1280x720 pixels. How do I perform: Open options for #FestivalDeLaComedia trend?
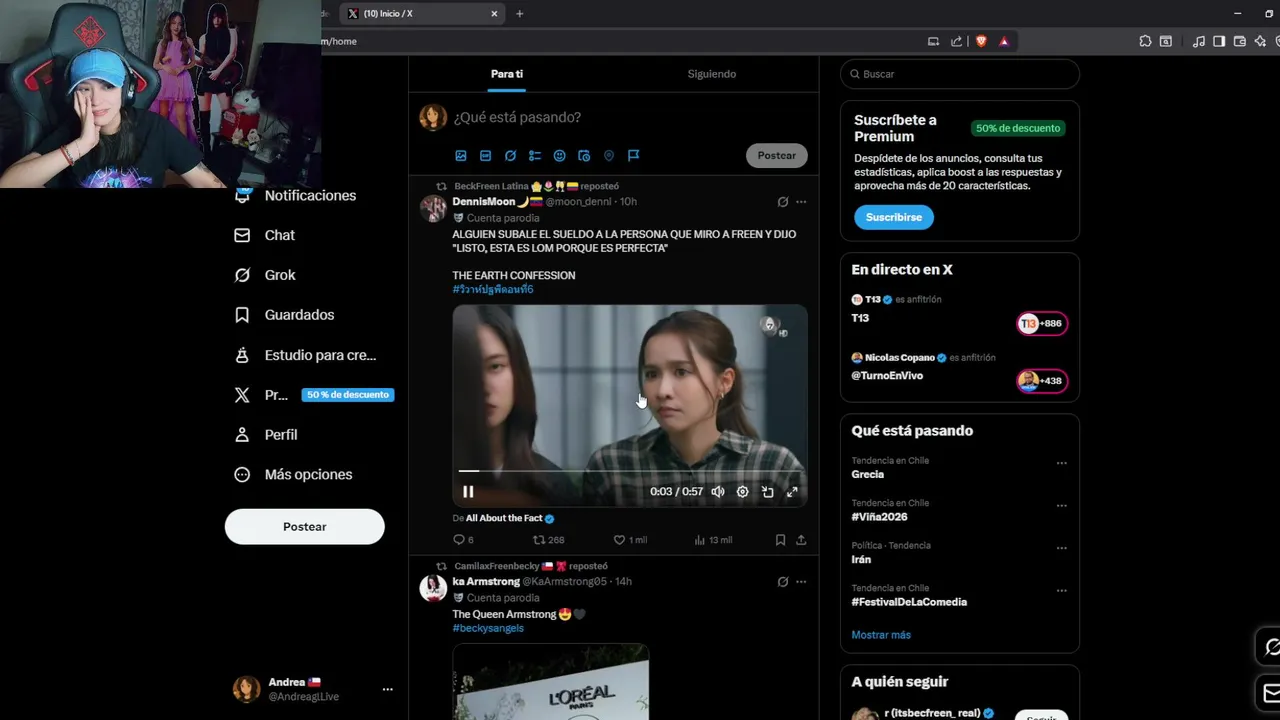point(1062,590)
